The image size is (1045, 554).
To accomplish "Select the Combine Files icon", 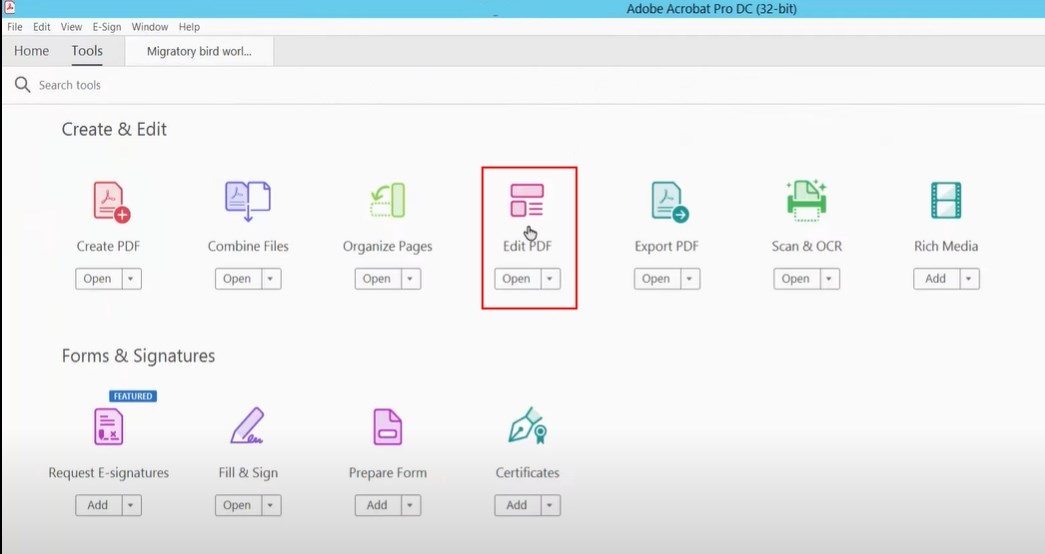I will (248, 201).
